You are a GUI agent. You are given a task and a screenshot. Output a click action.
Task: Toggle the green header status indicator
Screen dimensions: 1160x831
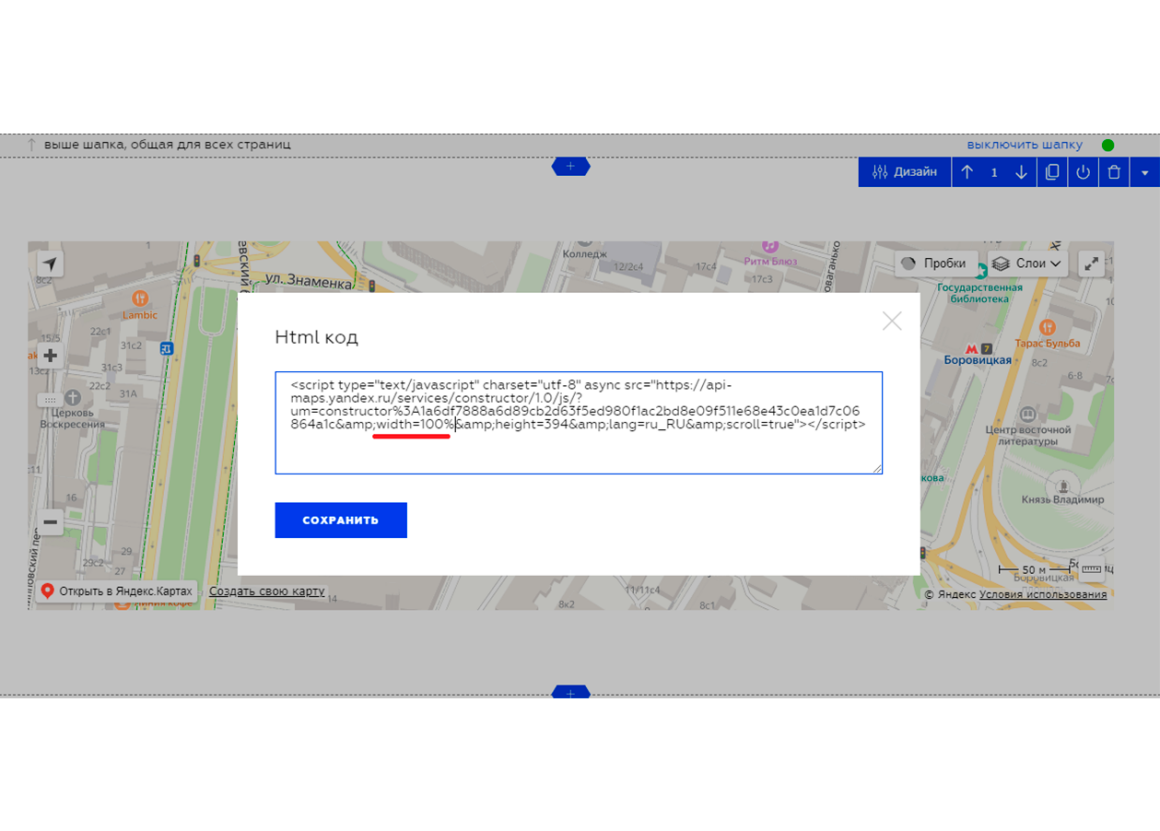click(x=1107, y=145)
